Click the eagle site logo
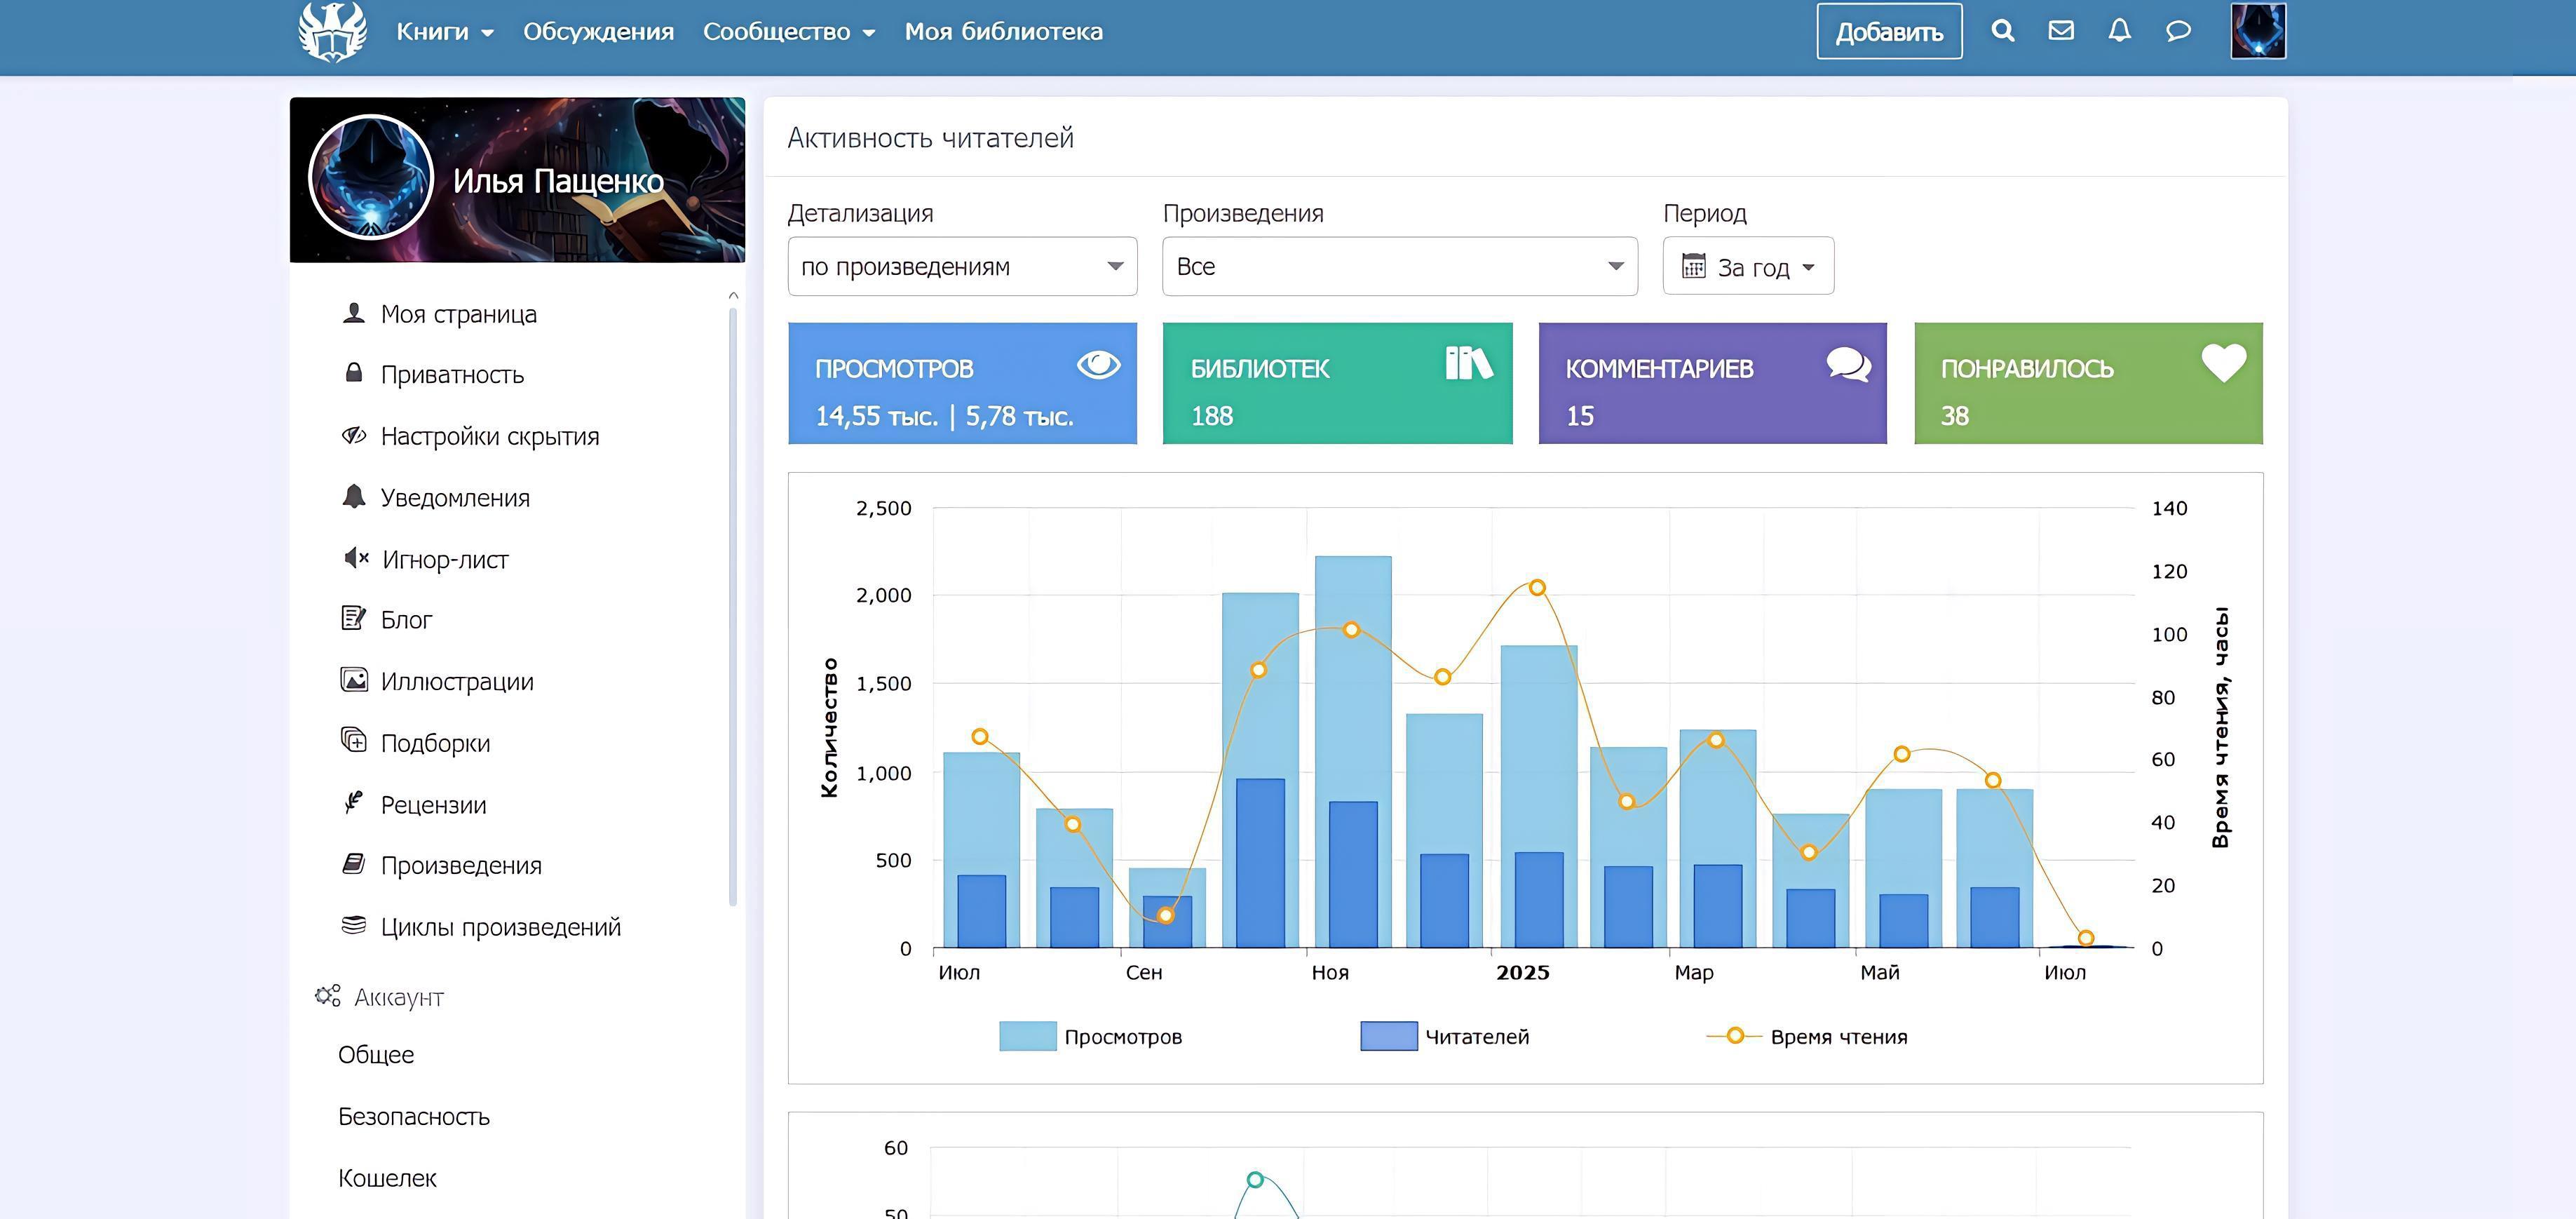2576x1219 pixels. [333, 31]
